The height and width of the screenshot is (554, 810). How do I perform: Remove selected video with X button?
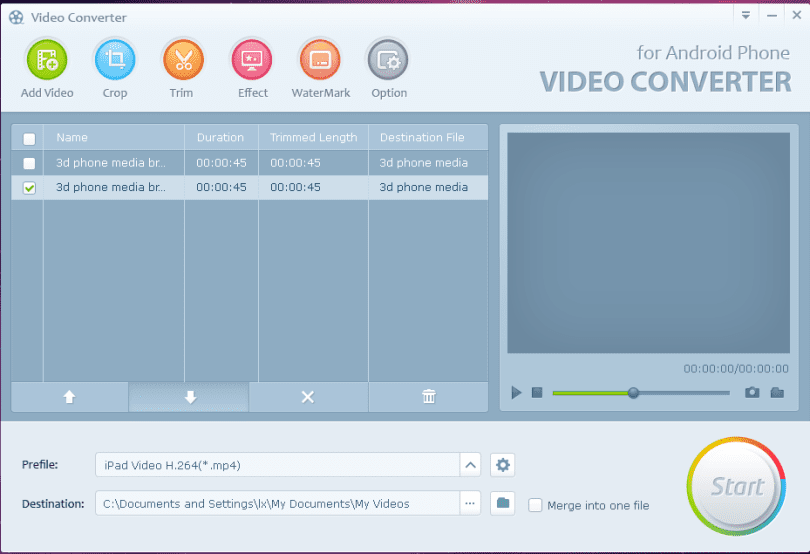point(308,397)
